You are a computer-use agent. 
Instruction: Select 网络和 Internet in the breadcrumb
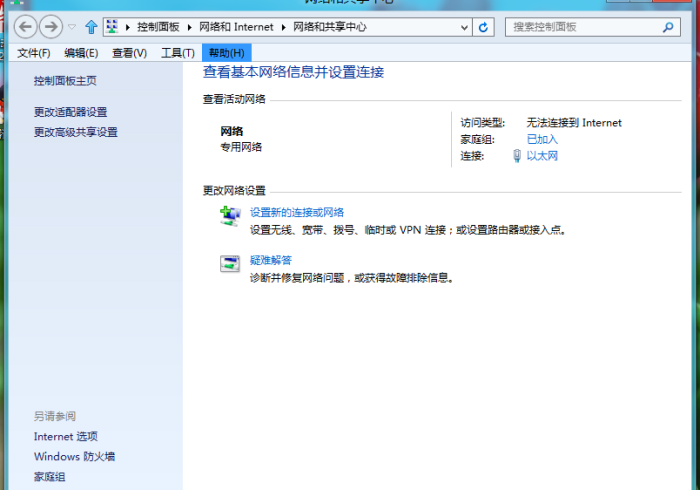tap(236, 27)
